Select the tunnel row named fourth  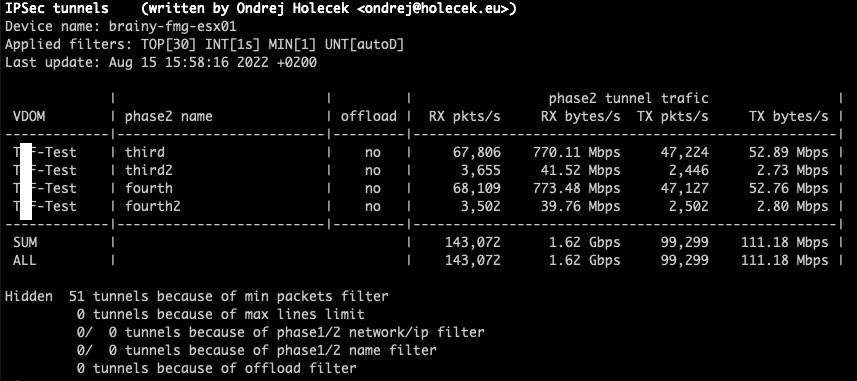424,188
